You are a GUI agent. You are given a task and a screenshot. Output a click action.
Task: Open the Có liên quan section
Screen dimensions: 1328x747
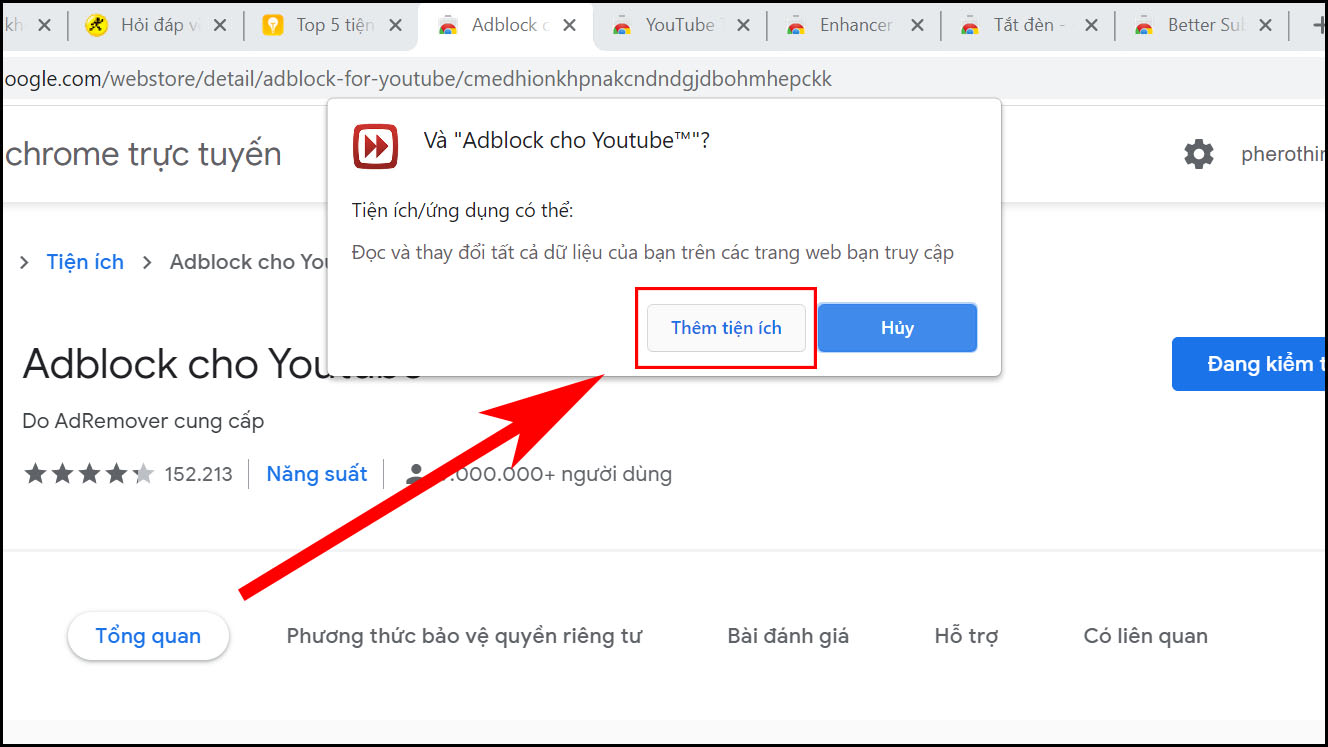coord(1144,635)
